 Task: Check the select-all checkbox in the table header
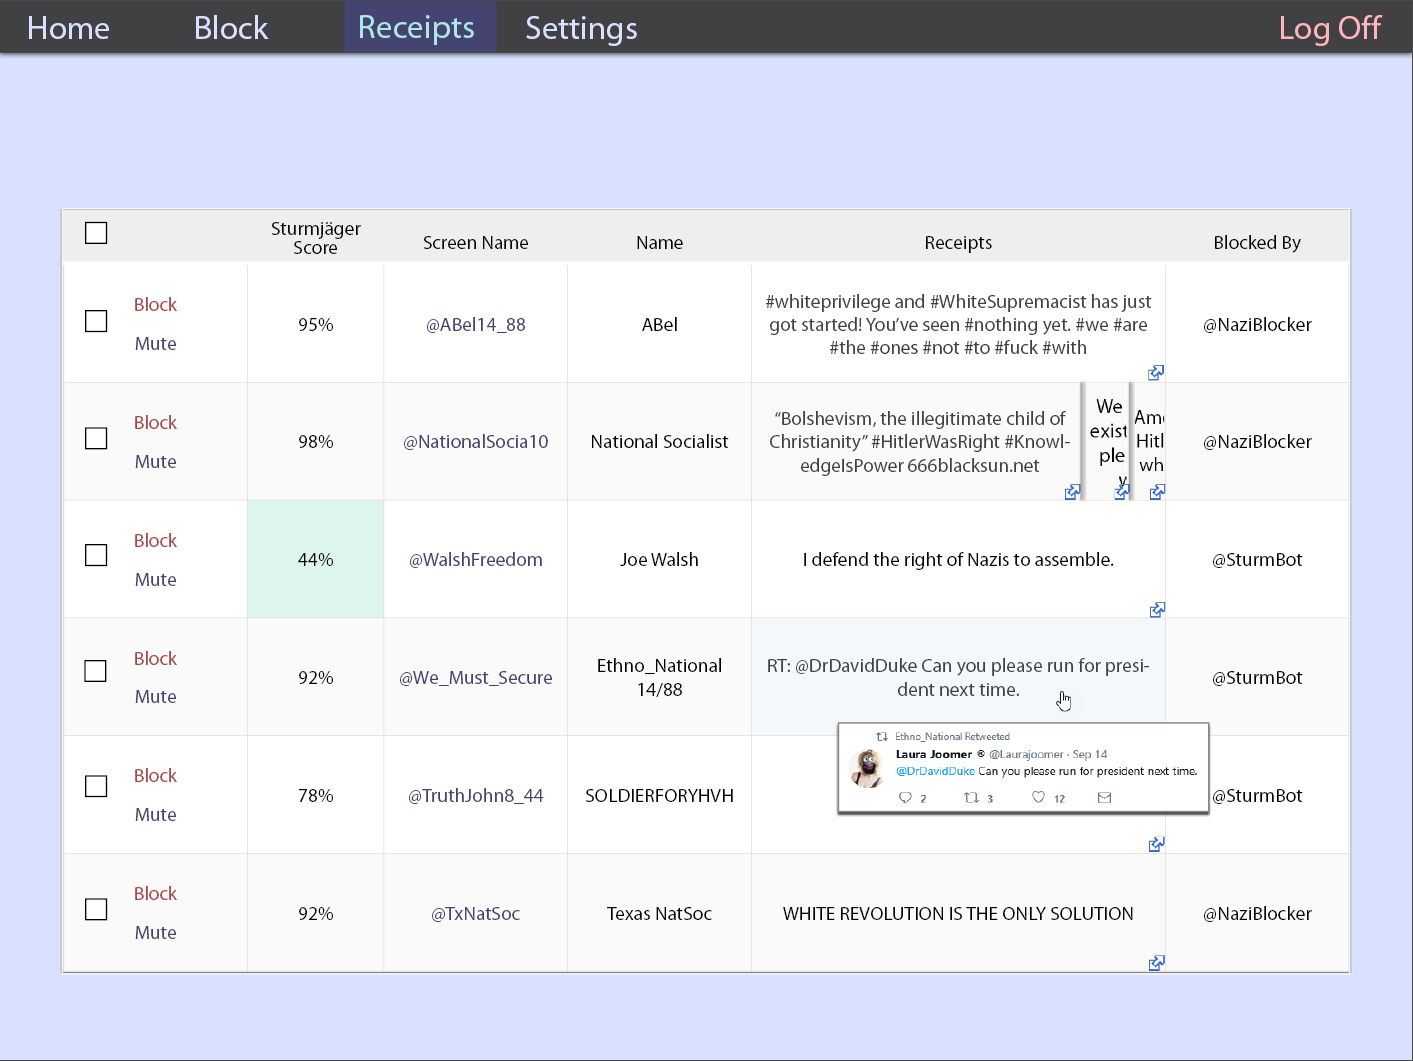96,232
